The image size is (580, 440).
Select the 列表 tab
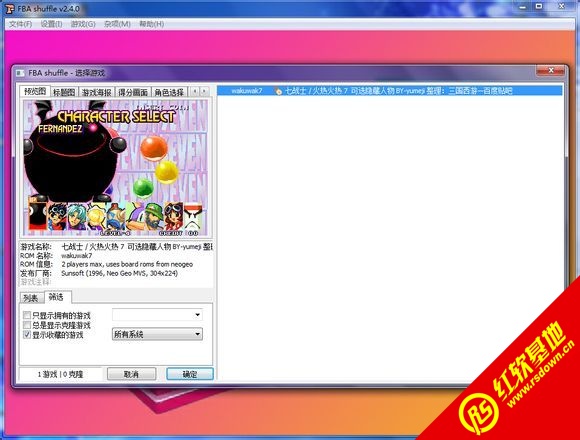(31, 298)
